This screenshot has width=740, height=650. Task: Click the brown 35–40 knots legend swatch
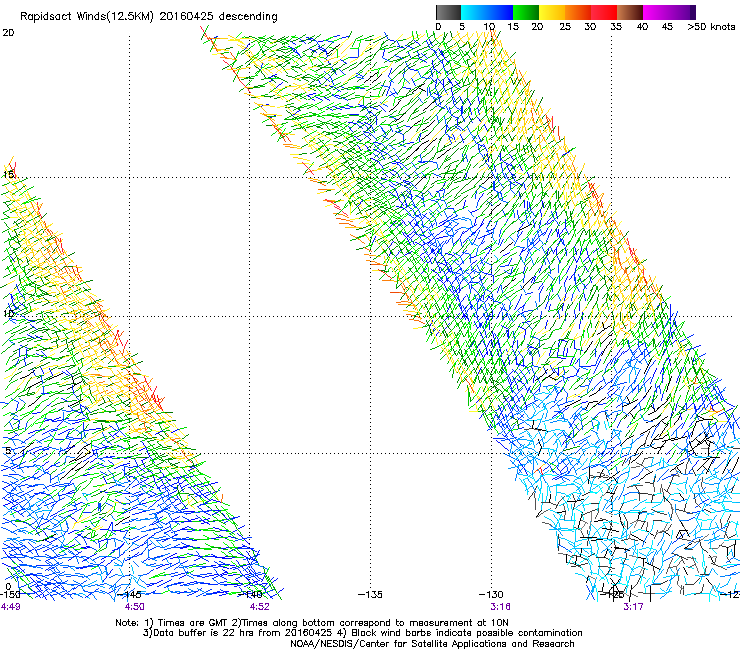(x=630, y=12)
